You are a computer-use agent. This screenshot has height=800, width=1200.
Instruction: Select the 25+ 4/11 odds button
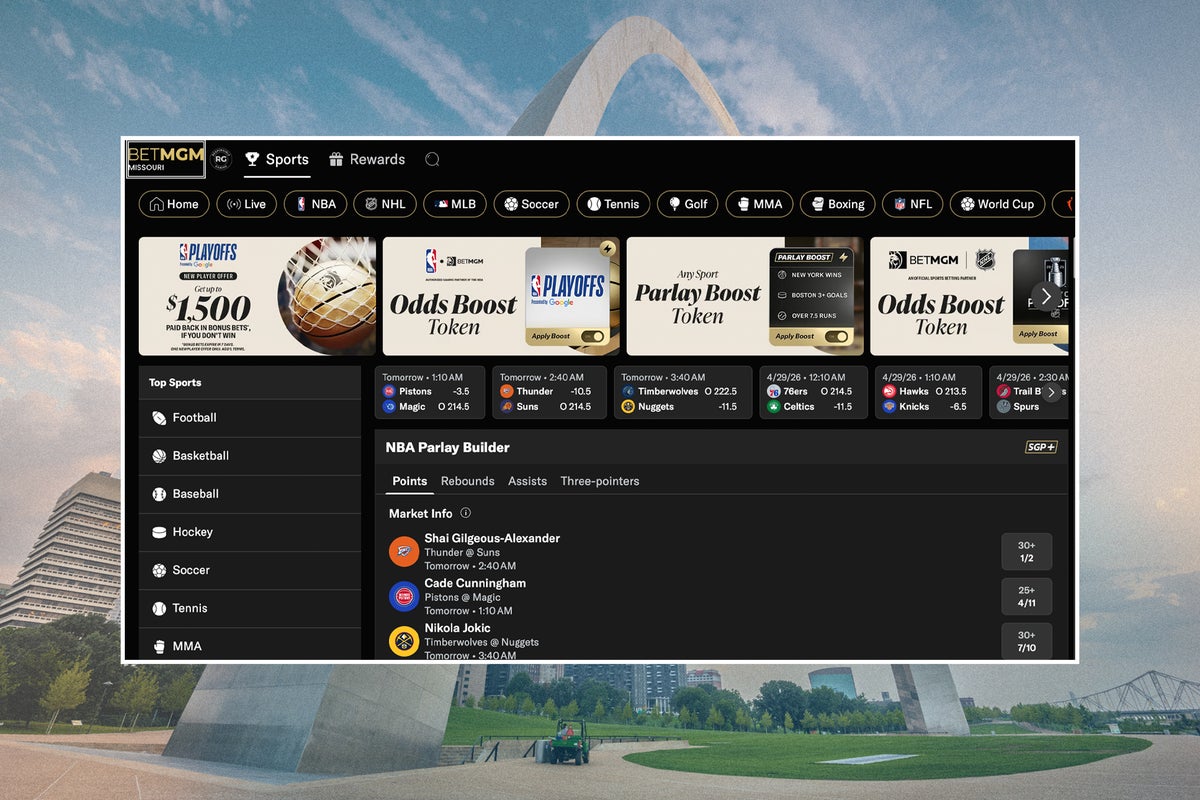click(1027, 597)
